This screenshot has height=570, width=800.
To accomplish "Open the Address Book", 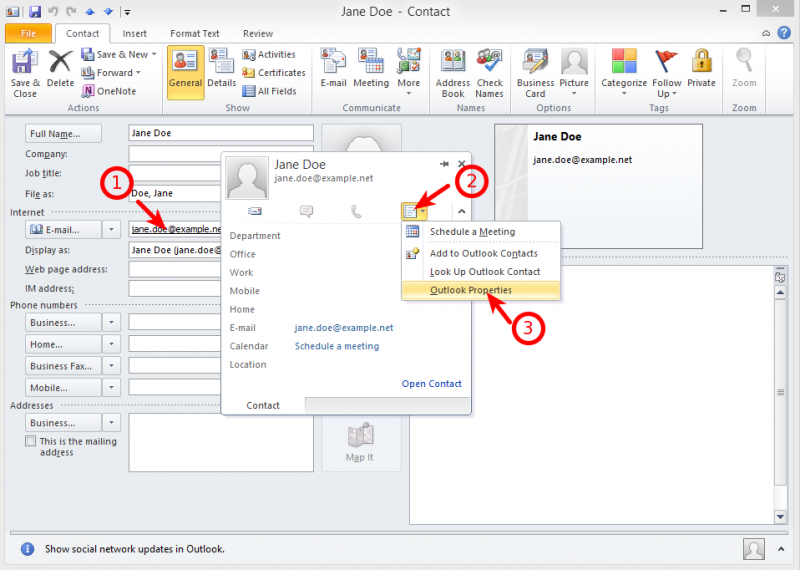I will coord(453,73).
